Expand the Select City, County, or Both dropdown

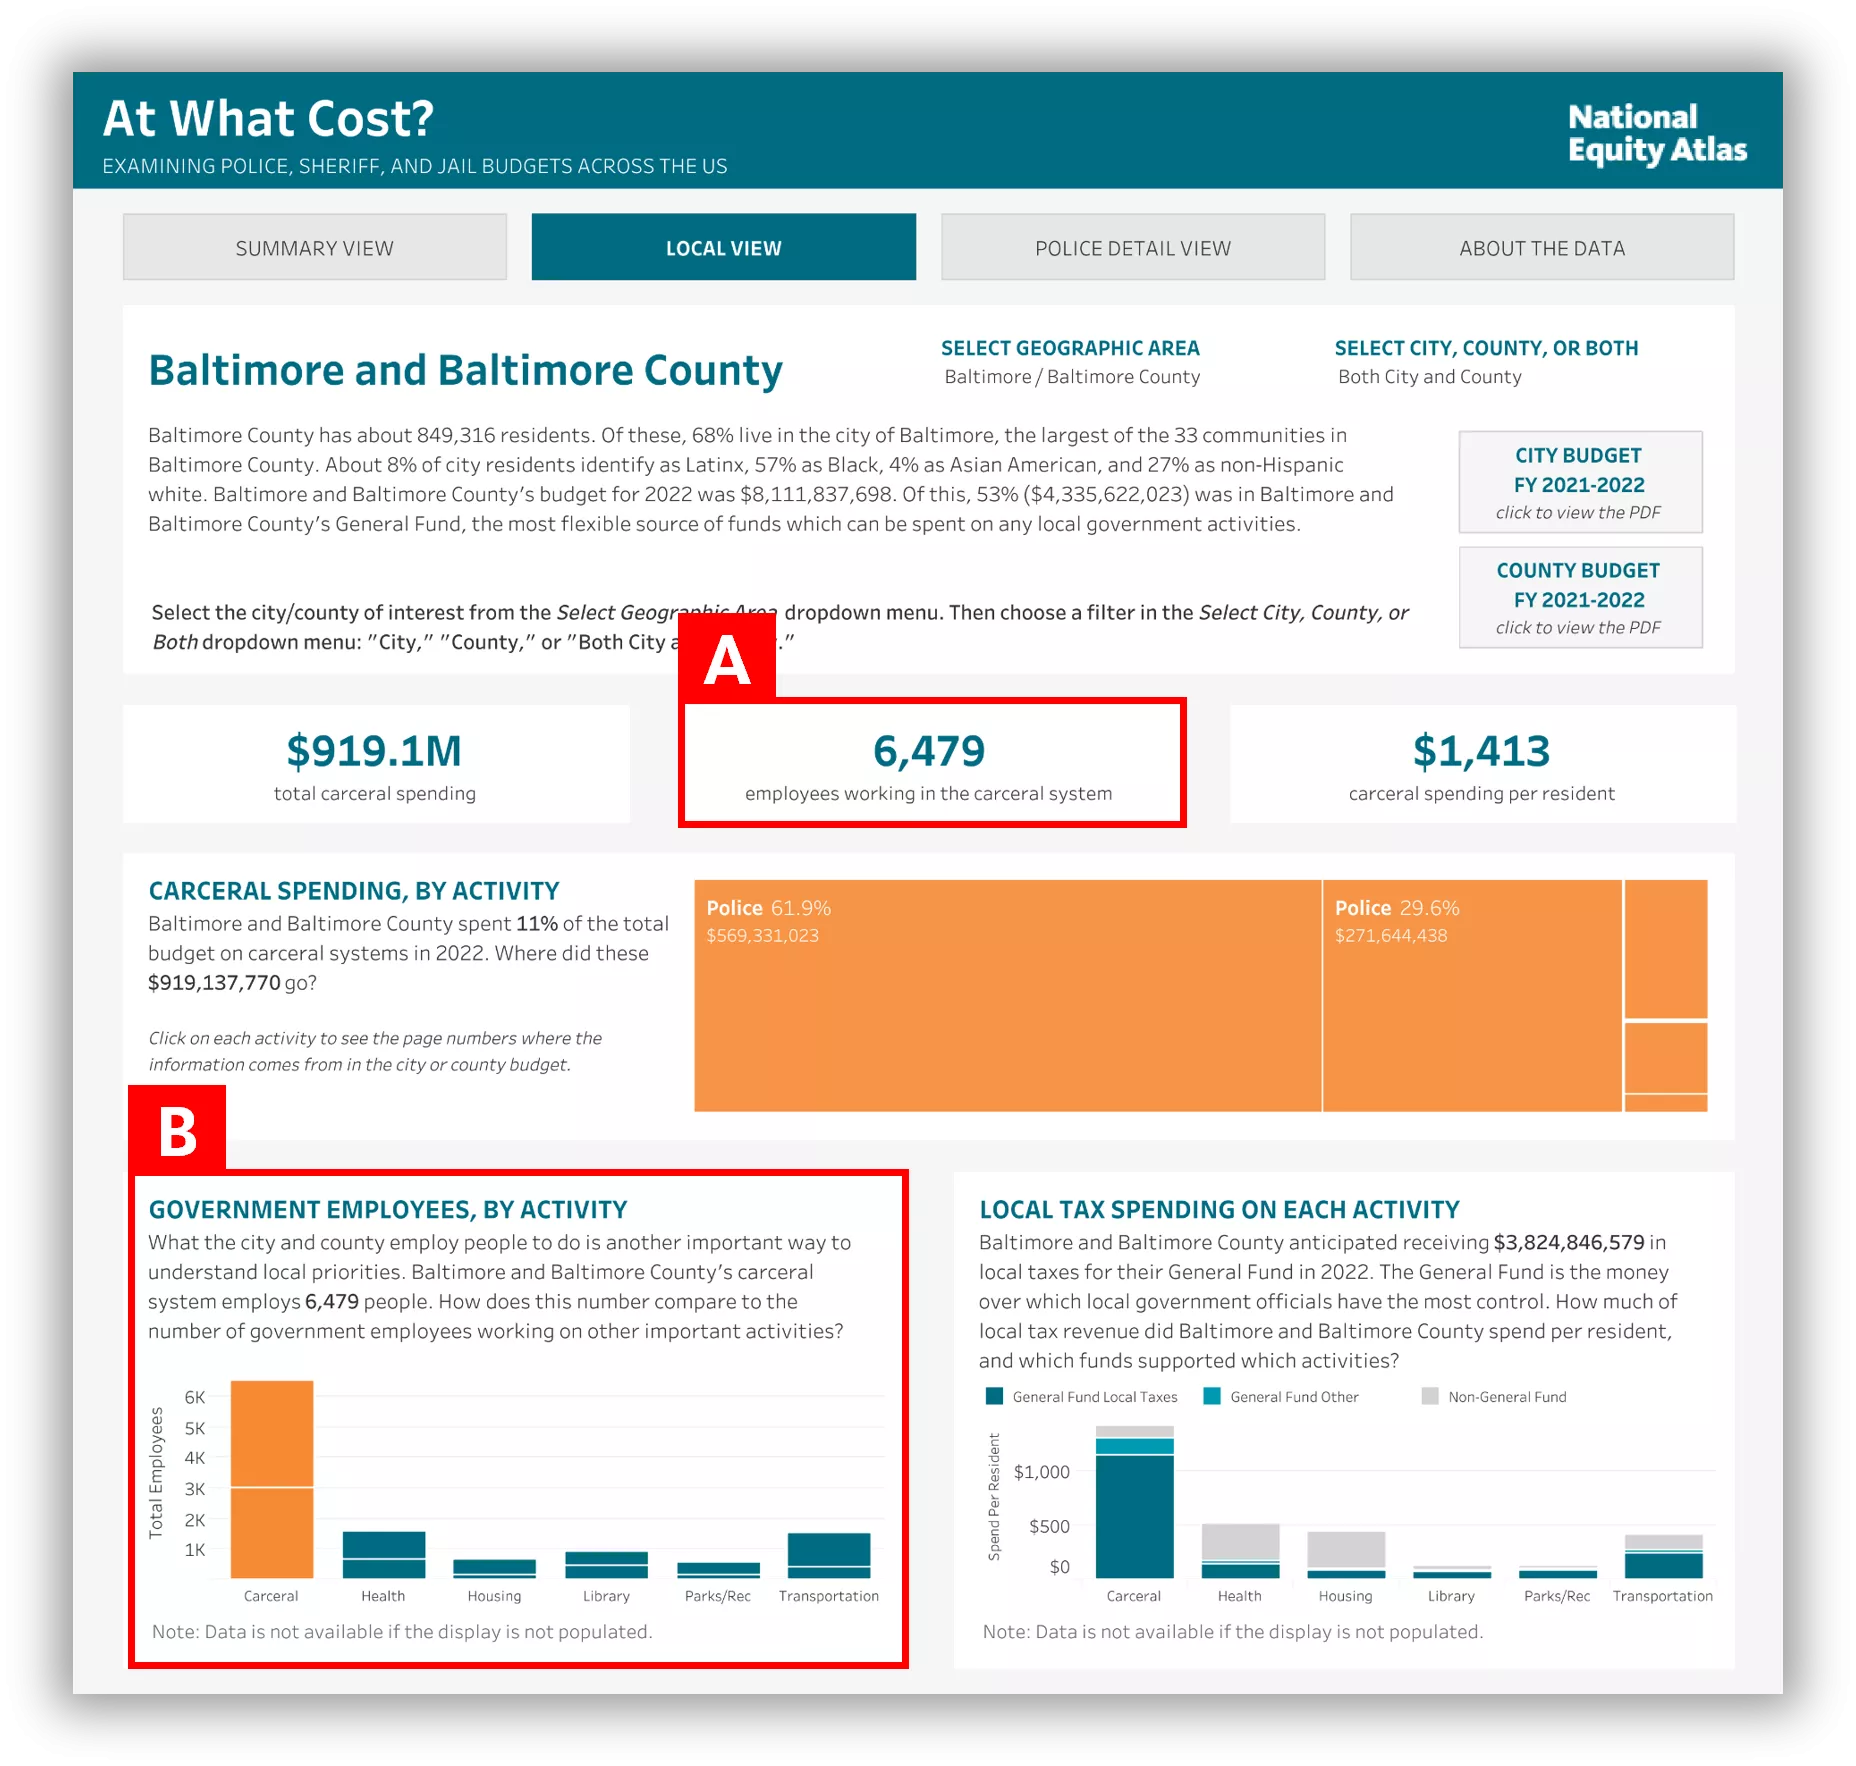[x=1429, y=377]
